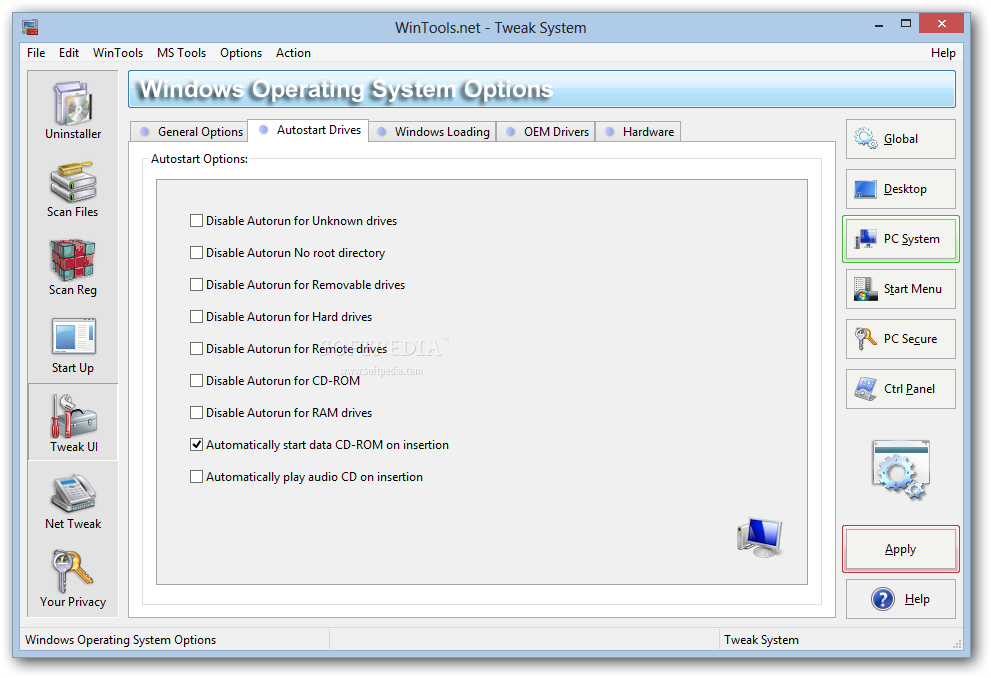Click the blue question mark Help icon
991x678 pixels.
883,599
